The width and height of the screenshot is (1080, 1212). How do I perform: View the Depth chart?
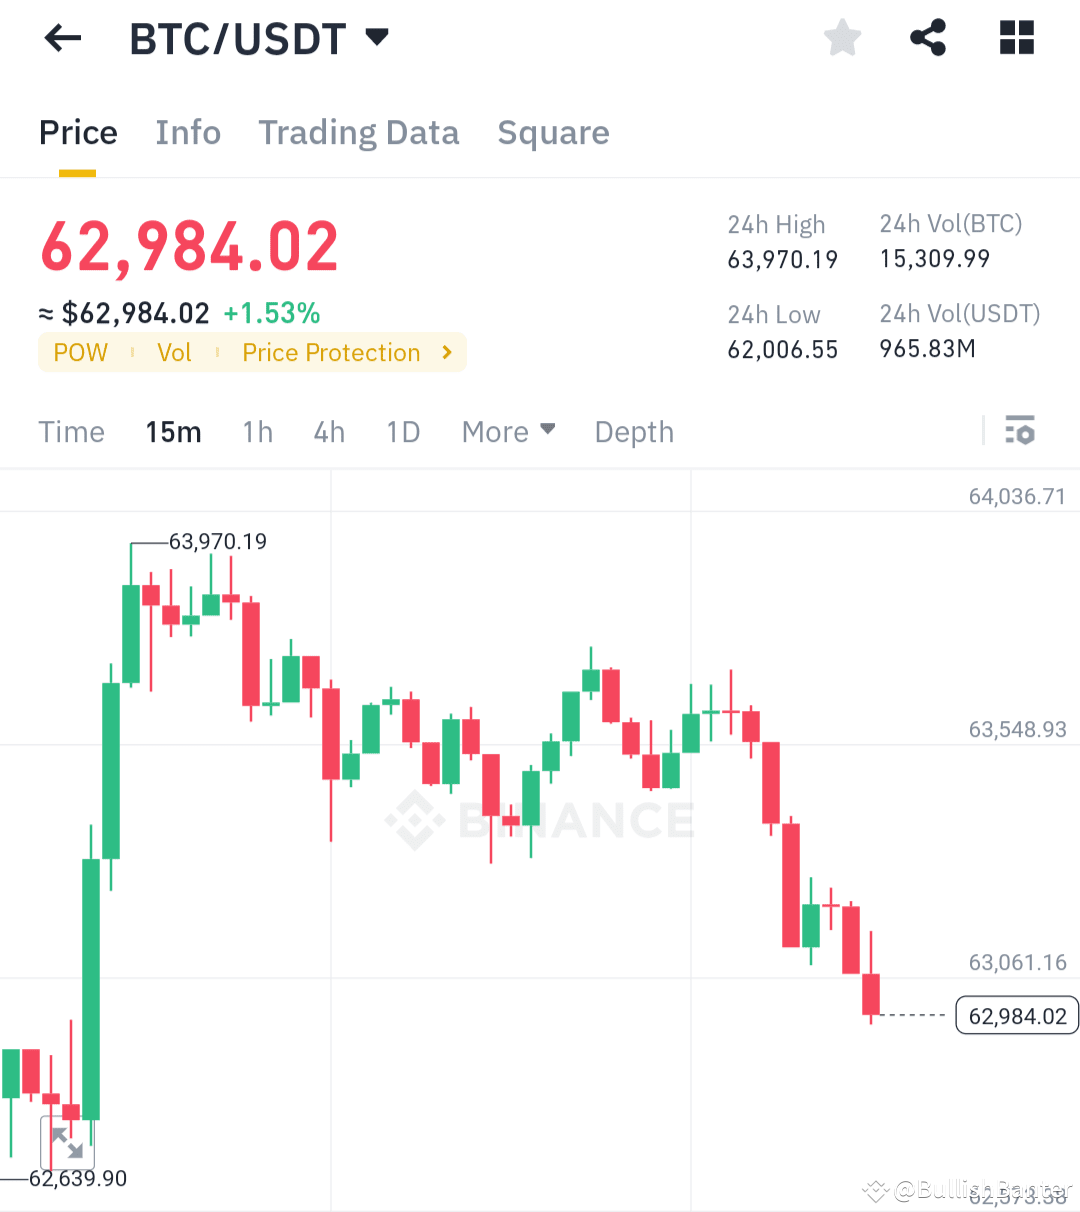pos(634,431)
